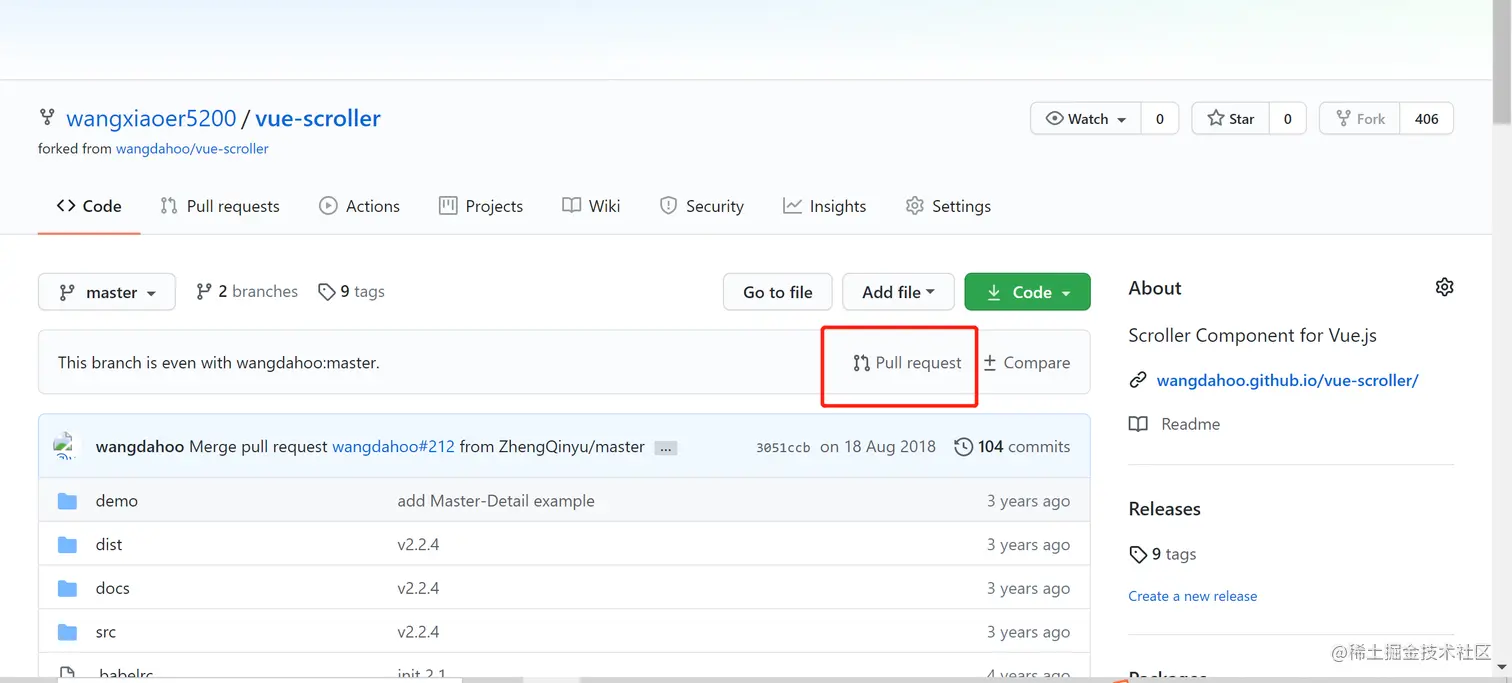Click the link chain icon beside website

coord(1138,380)
